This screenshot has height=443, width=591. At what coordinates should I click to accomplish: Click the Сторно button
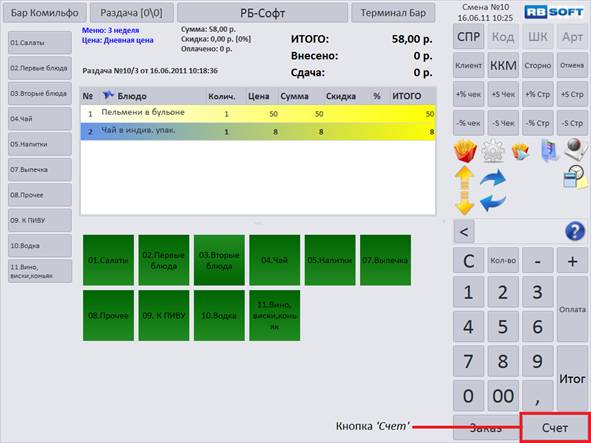[x=537, y=65]
